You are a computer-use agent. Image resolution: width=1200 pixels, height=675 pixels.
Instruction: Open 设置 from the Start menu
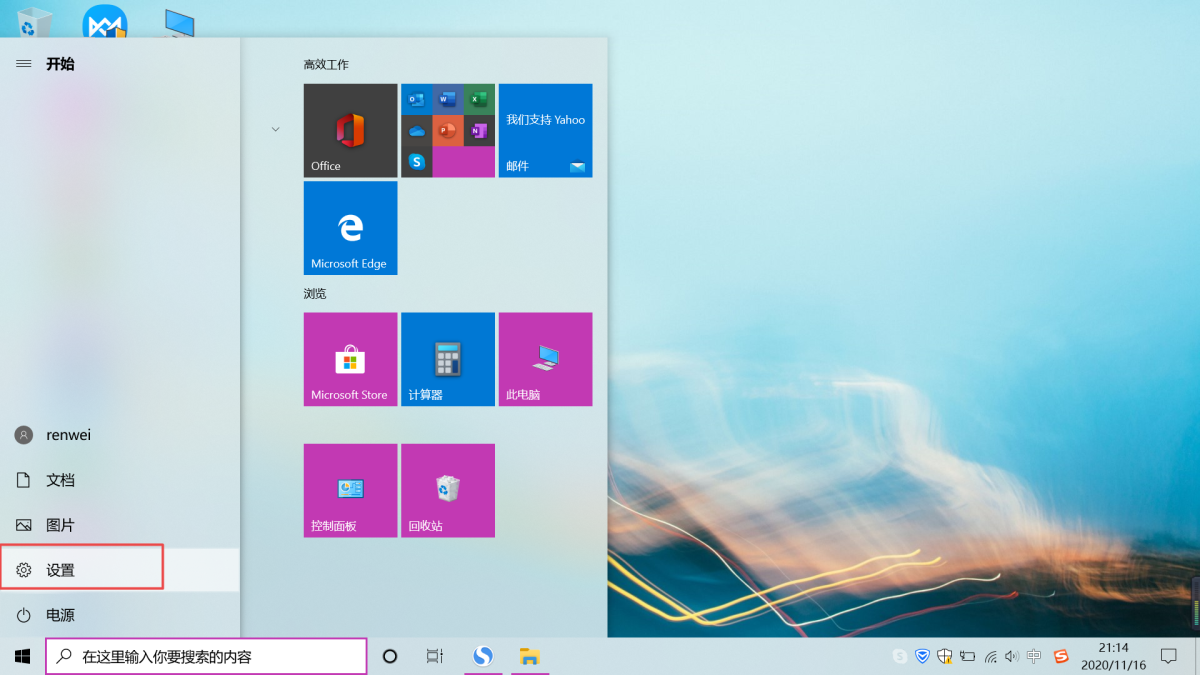click(x=60, y=570)
